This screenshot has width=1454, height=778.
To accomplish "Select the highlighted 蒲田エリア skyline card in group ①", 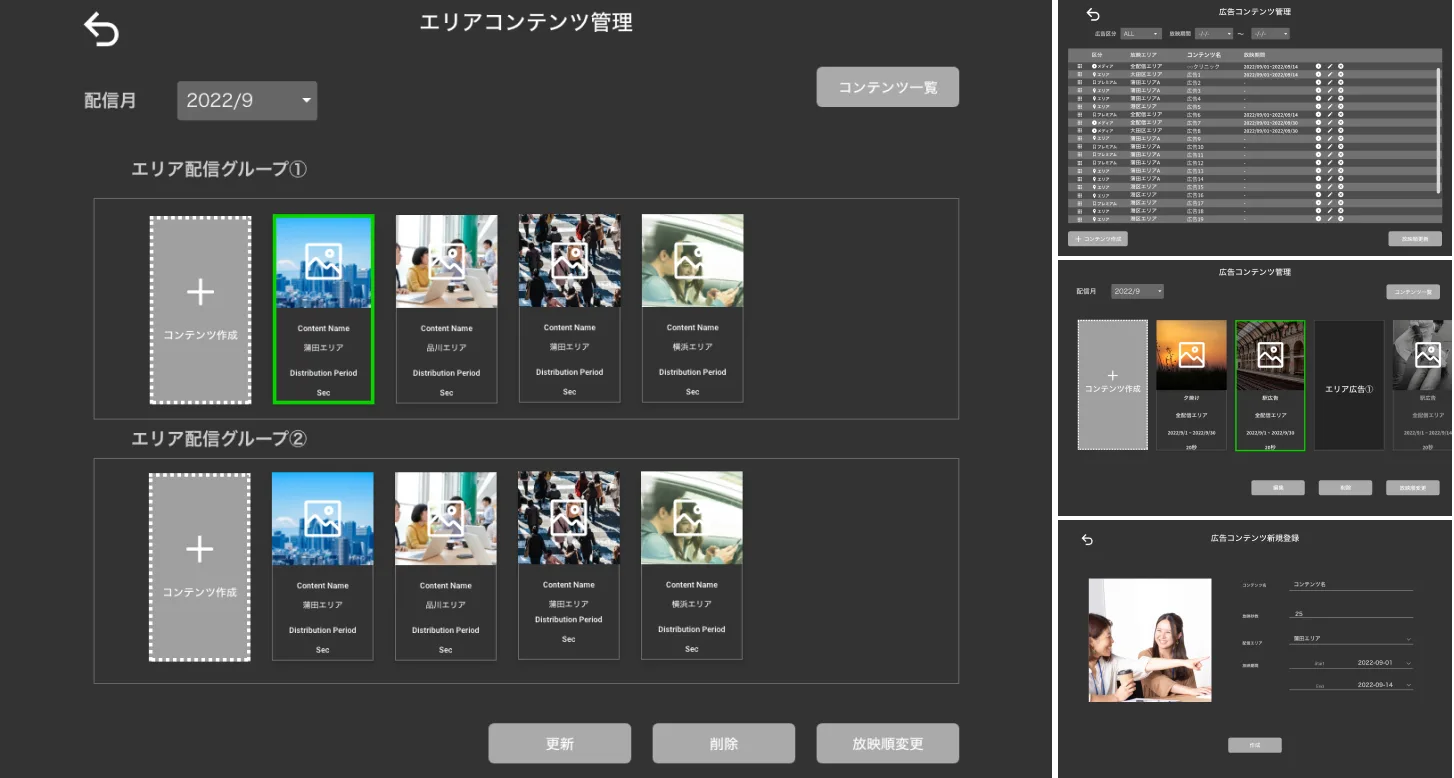I will pyautogui.click(x=323, y=309).
